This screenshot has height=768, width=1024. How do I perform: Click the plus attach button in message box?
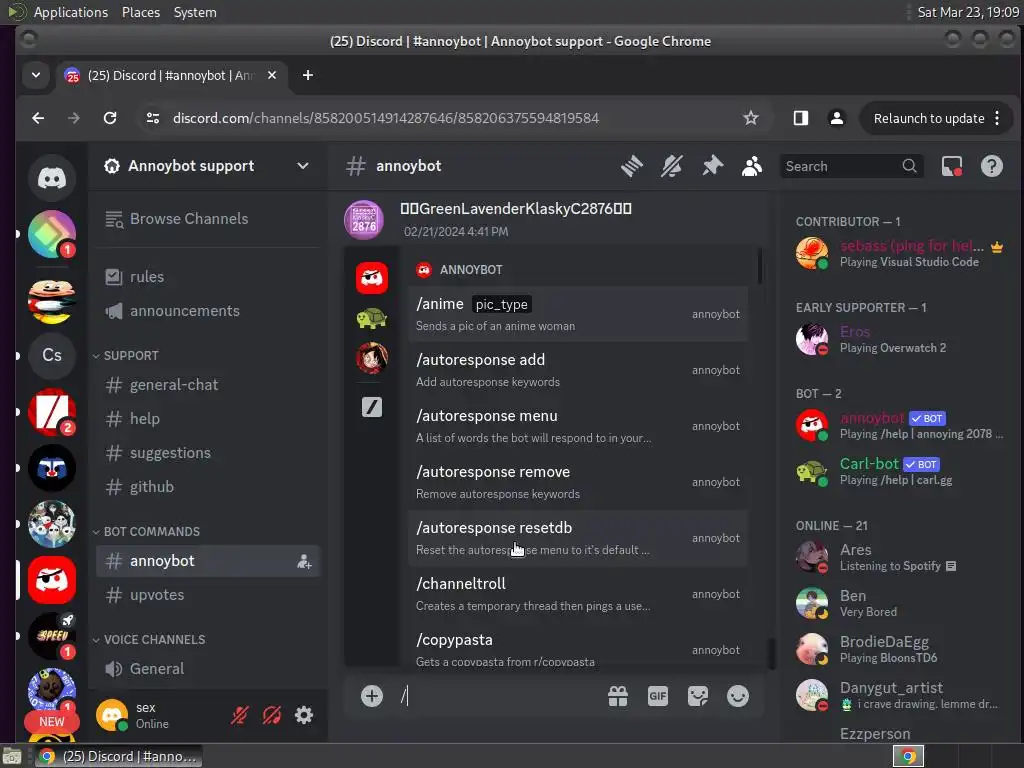click(x=372, y=696)
